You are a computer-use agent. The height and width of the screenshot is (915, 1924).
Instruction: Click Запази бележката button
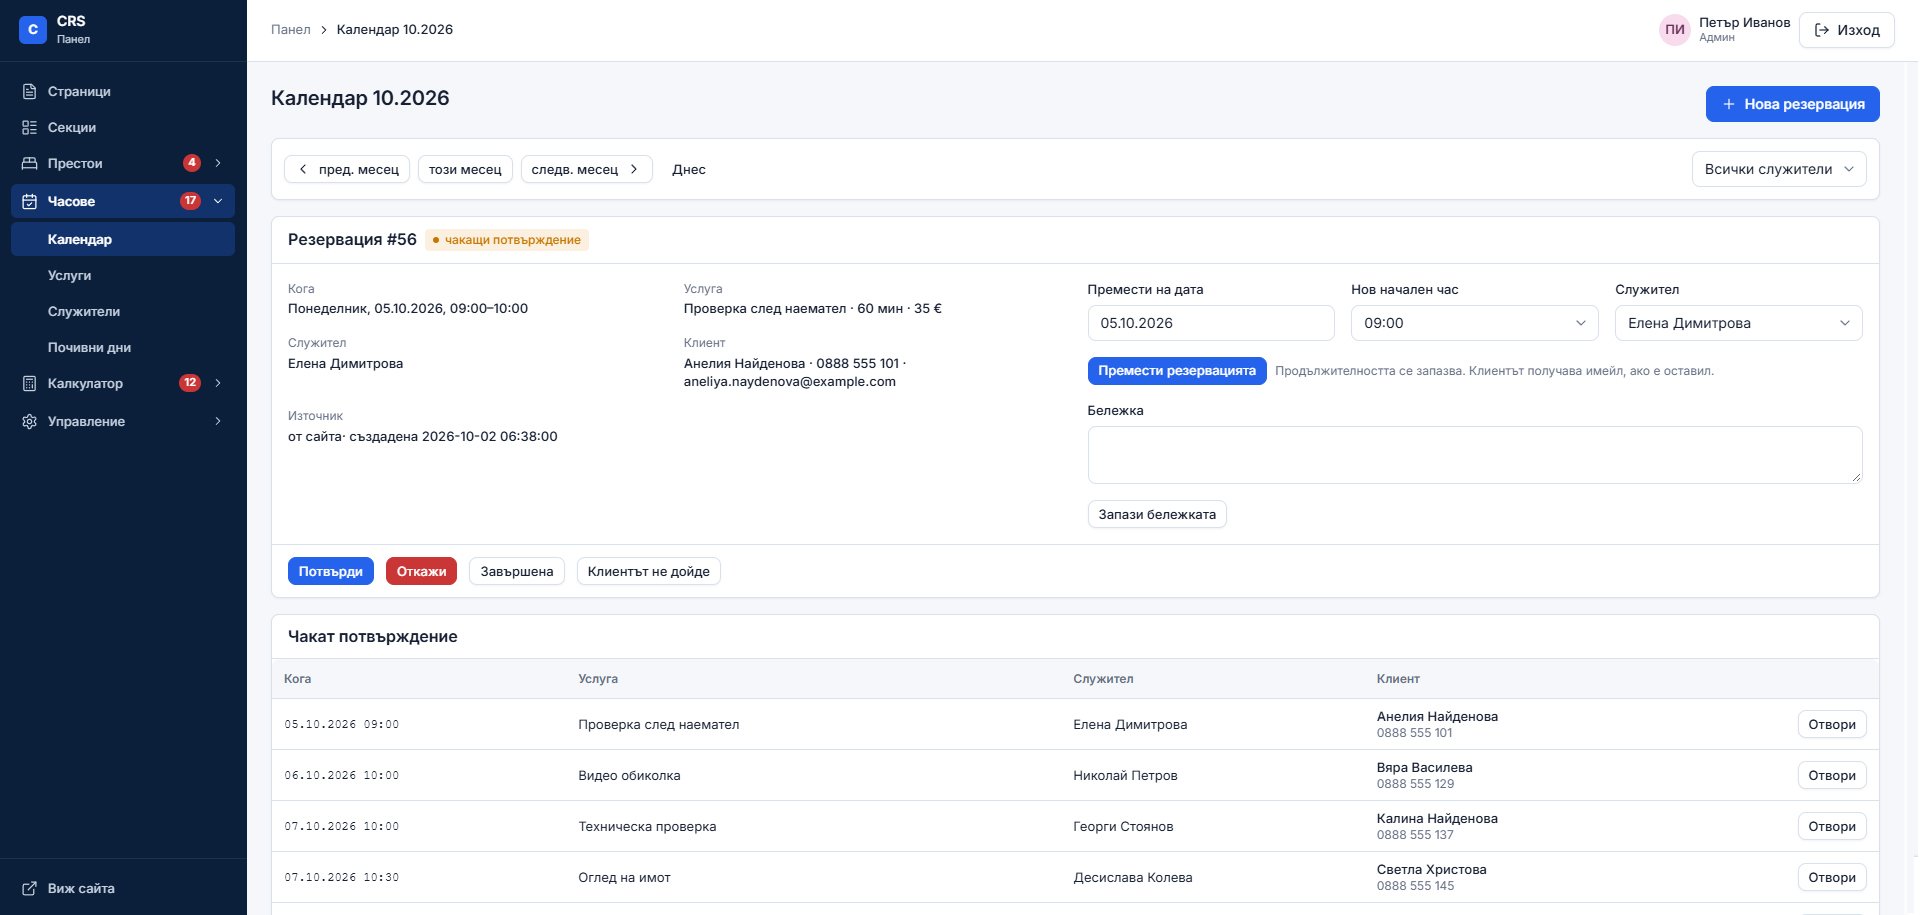1157,514
